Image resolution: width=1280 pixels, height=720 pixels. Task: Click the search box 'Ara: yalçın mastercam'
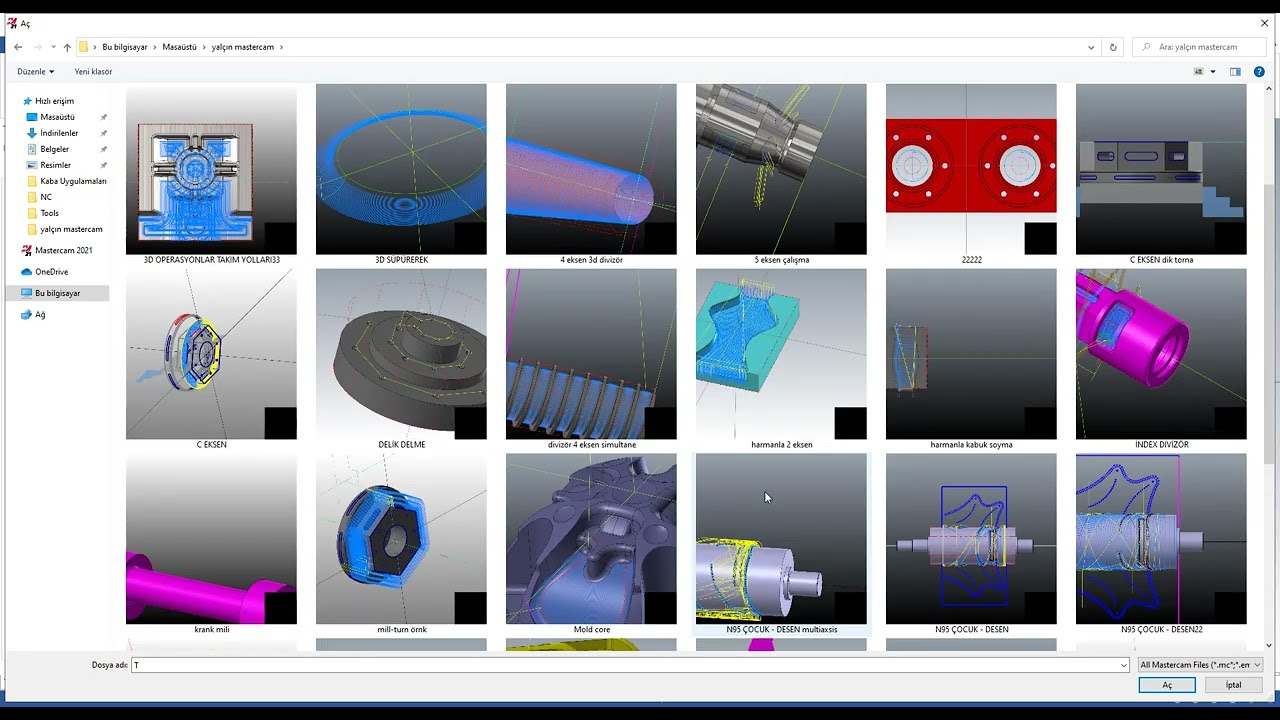[x=1200, y=47]
